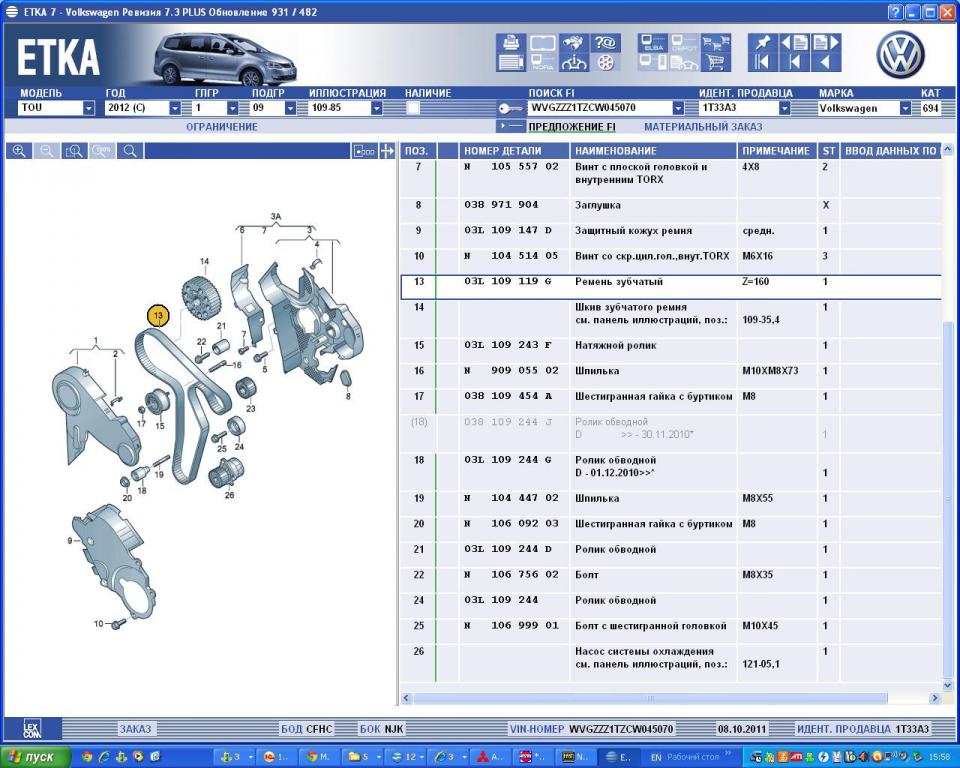Image resolution: width=960 pixels, height=768 pixels.
Task: Toggle the НАЛИЧИЕ checkbox
Action: click(413, 108)
